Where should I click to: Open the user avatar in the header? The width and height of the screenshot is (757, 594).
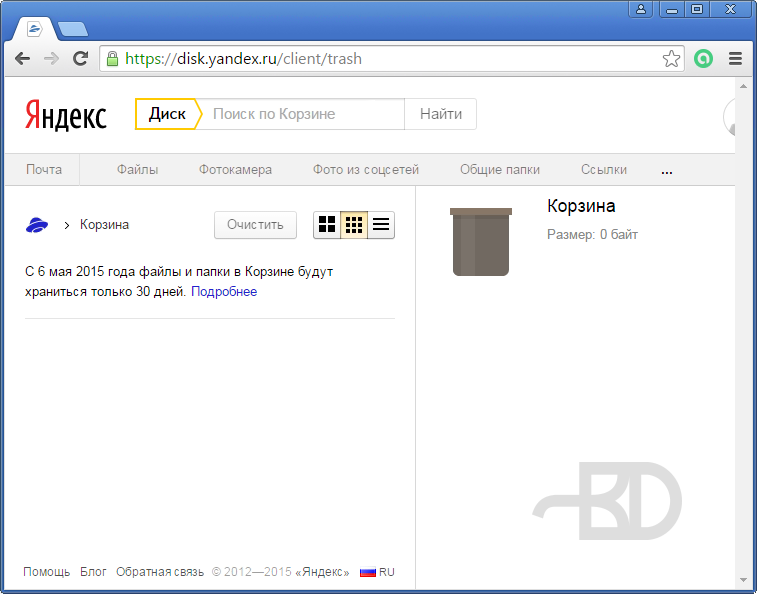tap(729, 116)
